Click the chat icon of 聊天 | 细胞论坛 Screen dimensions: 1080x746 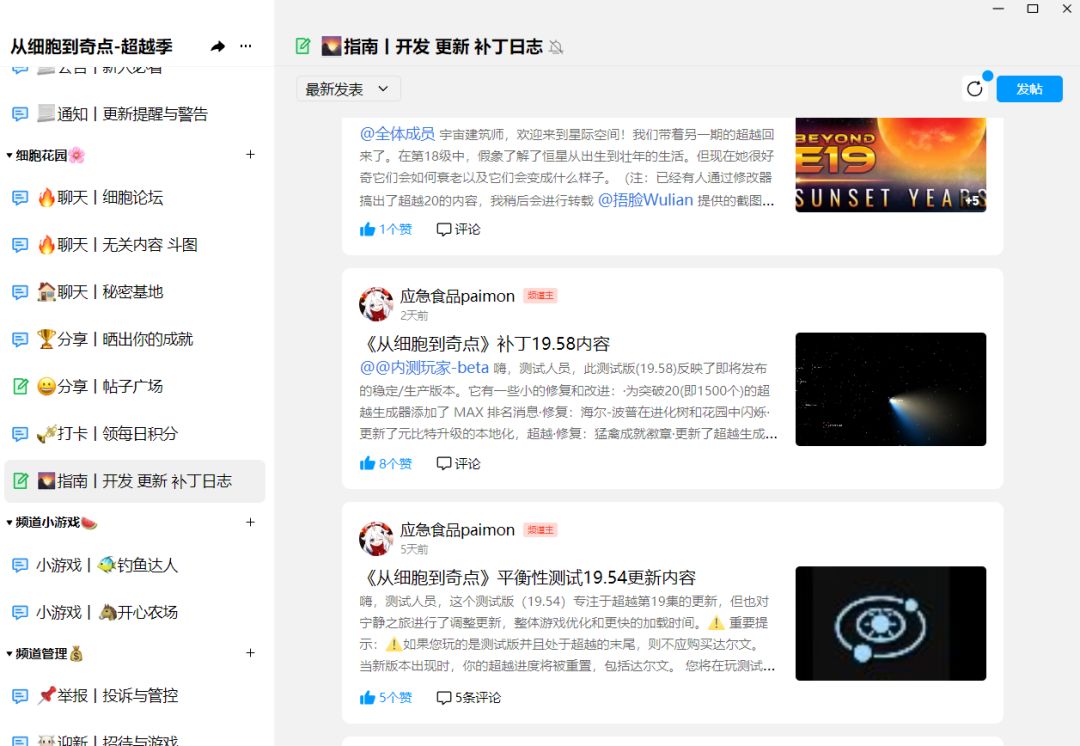(20, 198)
